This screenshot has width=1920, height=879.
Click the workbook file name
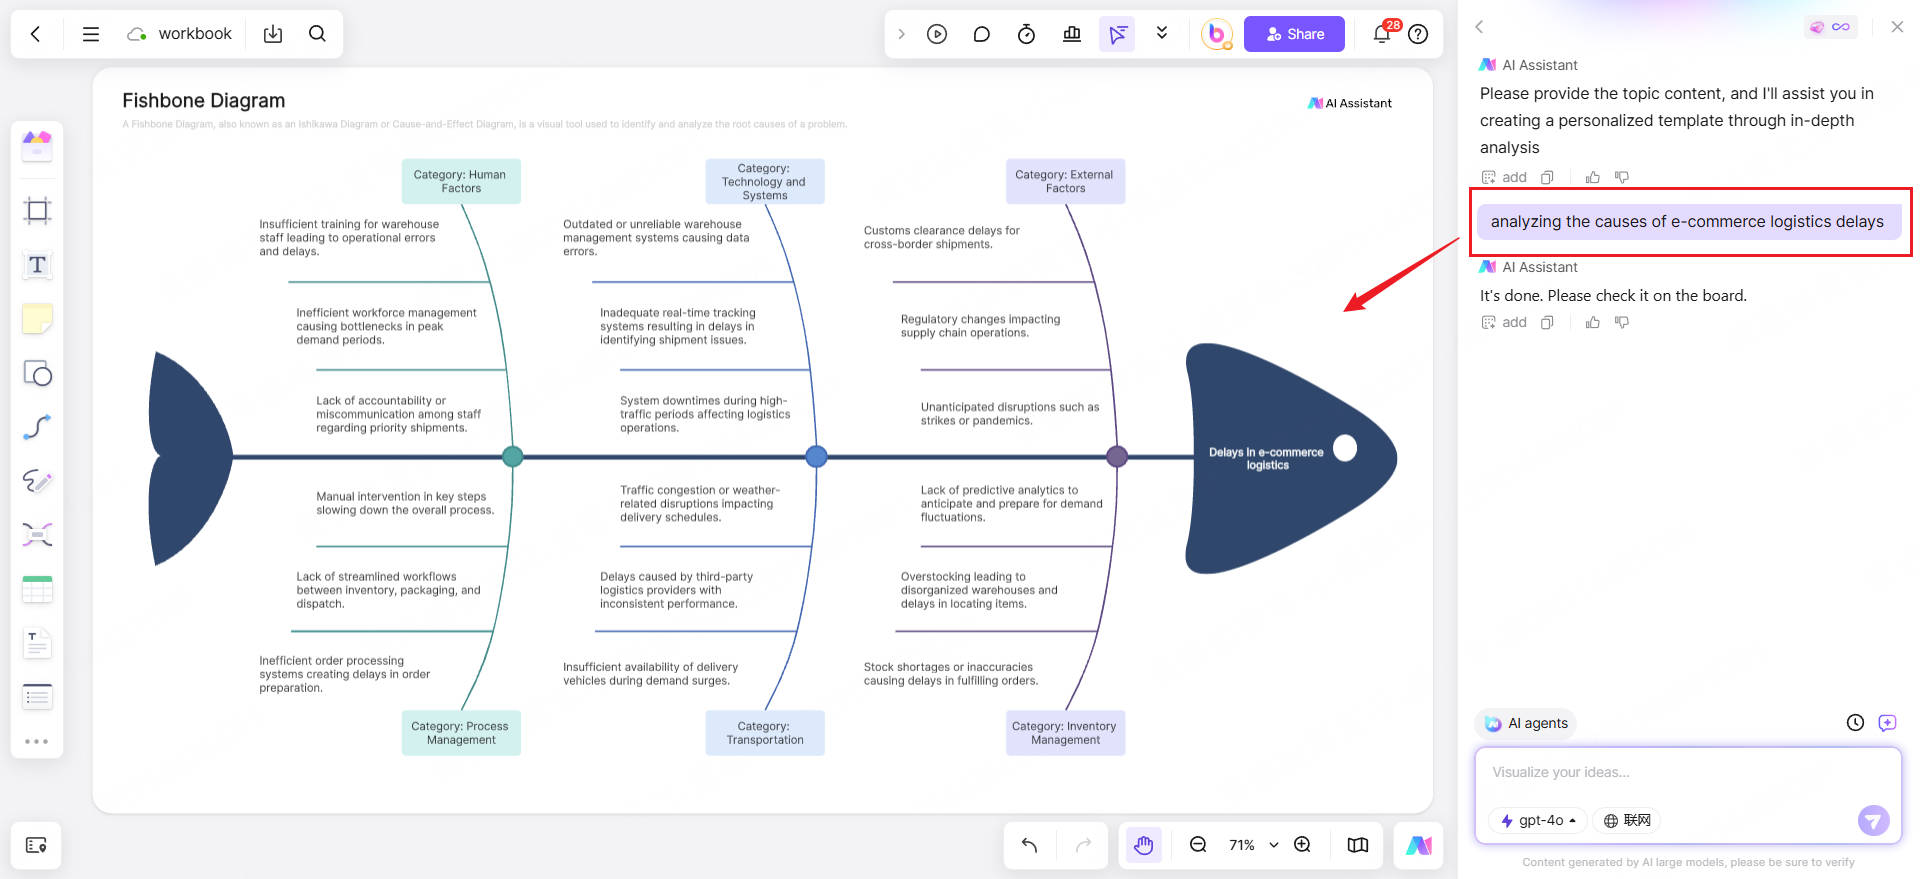click(x=195, y=34)
